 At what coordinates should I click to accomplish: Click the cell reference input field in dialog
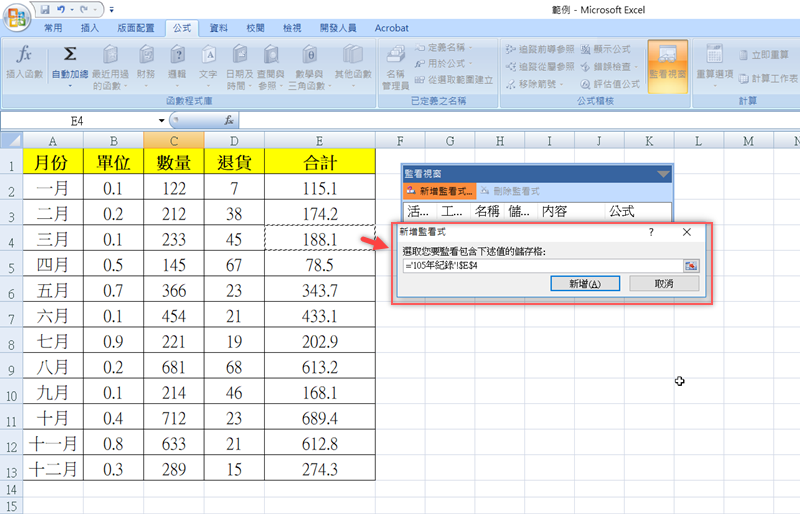(x=540, y=266)
